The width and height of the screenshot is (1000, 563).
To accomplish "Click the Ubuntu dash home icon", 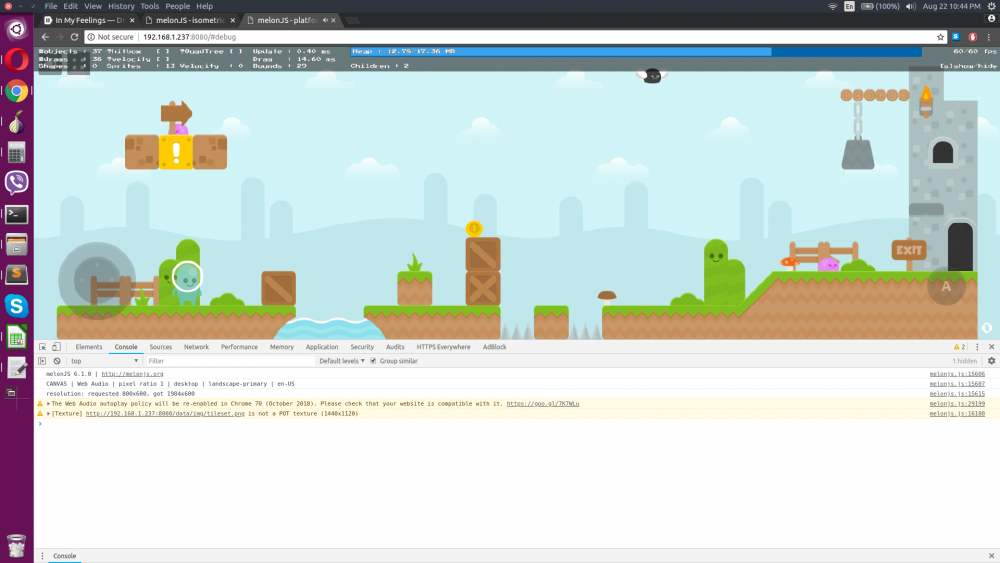I will point(17,29).
